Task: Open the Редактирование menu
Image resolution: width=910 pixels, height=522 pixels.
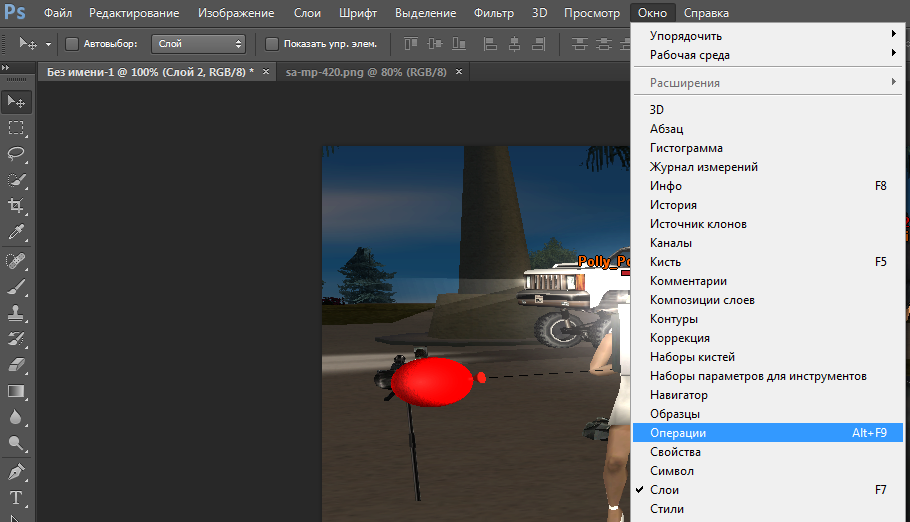Action: click(x=134, y=13)
